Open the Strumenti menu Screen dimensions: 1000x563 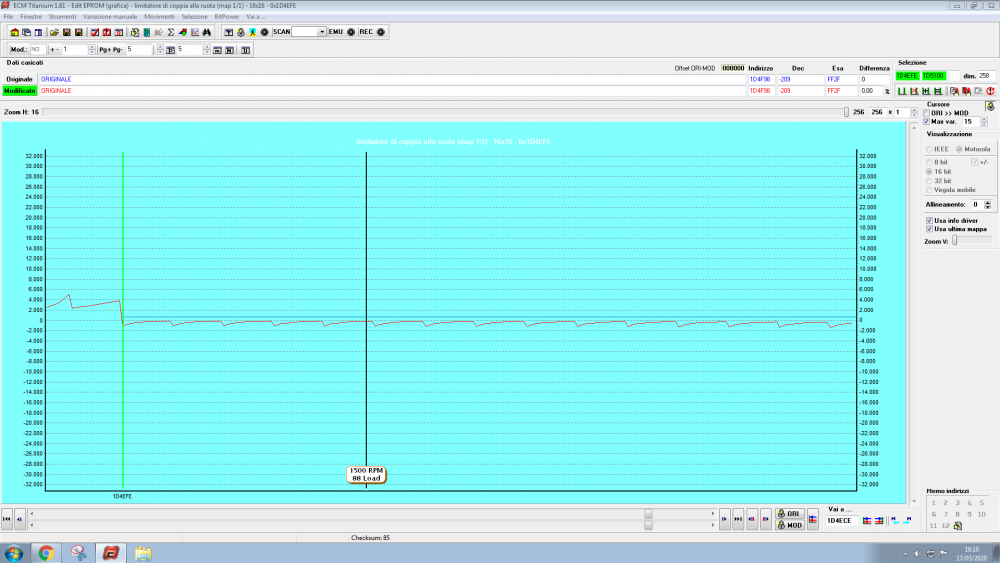(62, 17)
